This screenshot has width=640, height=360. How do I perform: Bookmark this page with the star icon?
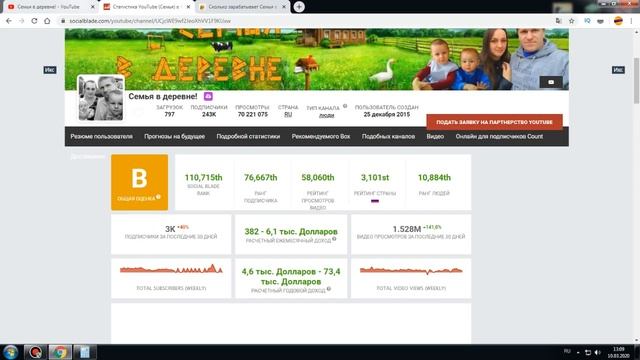tap(571, 21)
